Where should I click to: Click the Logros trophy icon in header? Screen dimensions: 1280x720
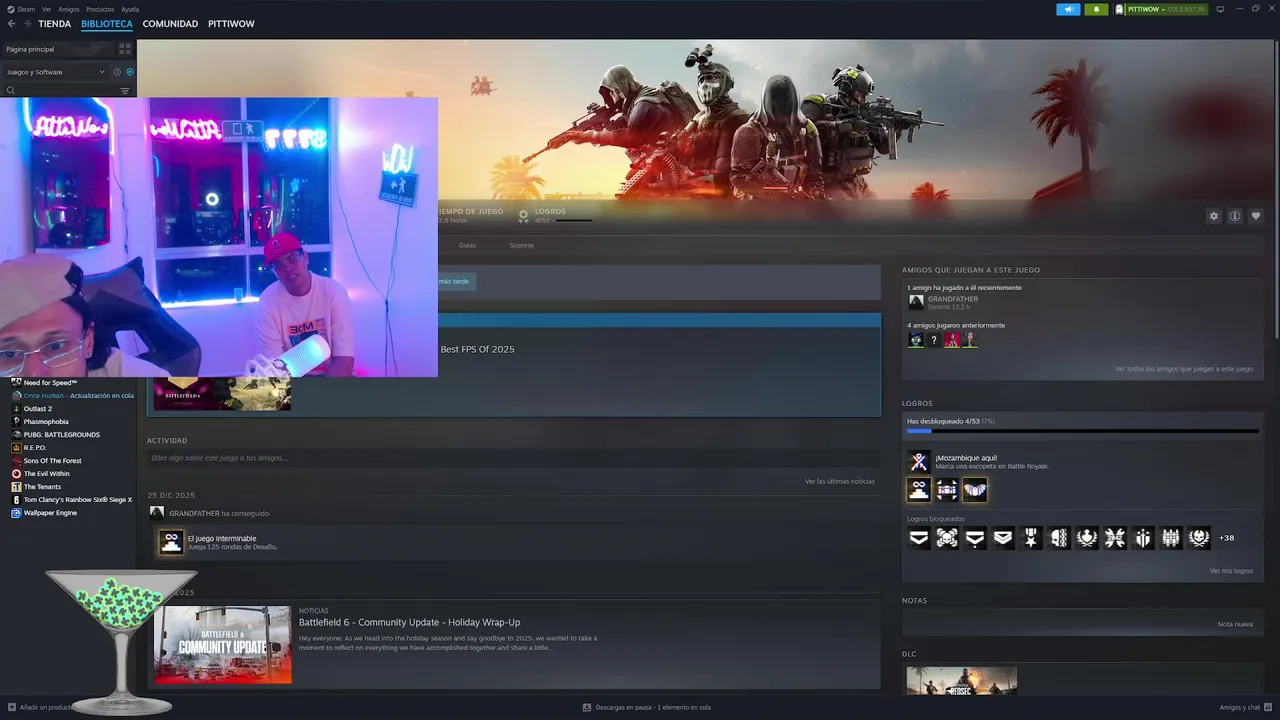tap(523, 215)
